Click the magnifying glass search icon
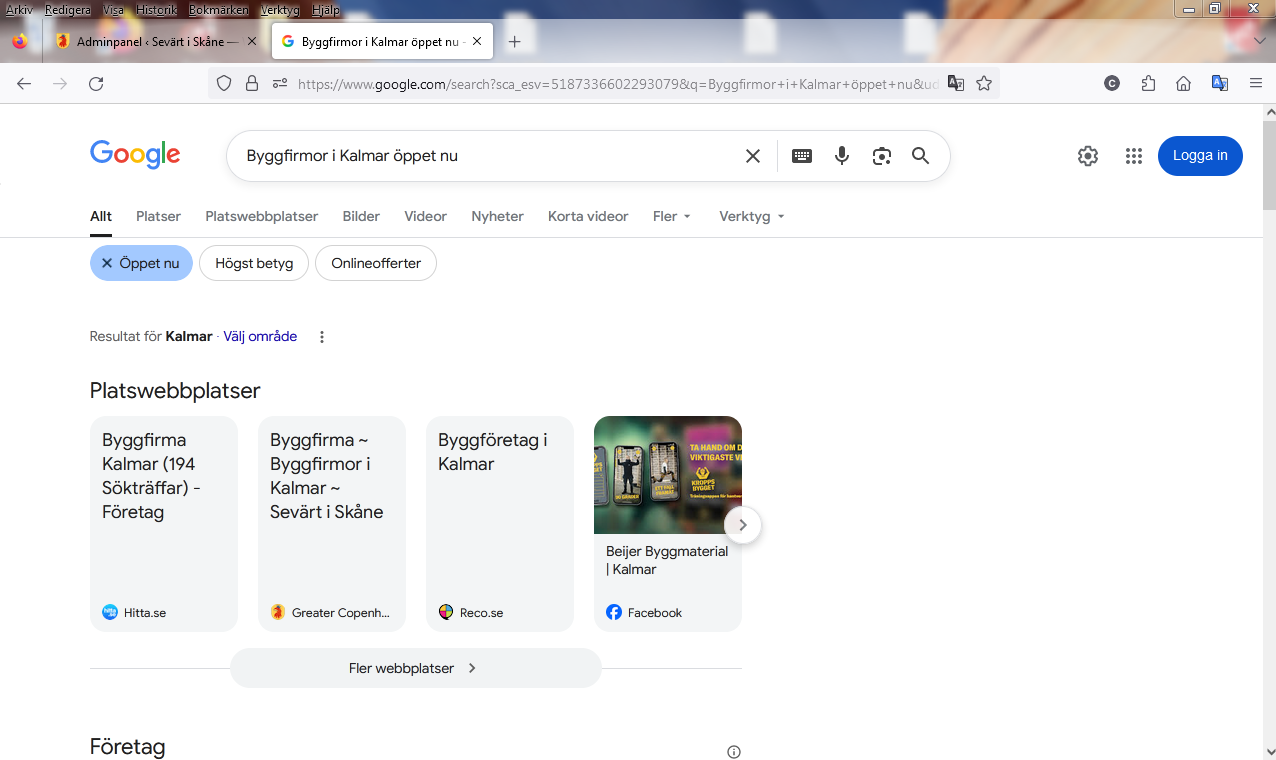 tap(920, 156)
